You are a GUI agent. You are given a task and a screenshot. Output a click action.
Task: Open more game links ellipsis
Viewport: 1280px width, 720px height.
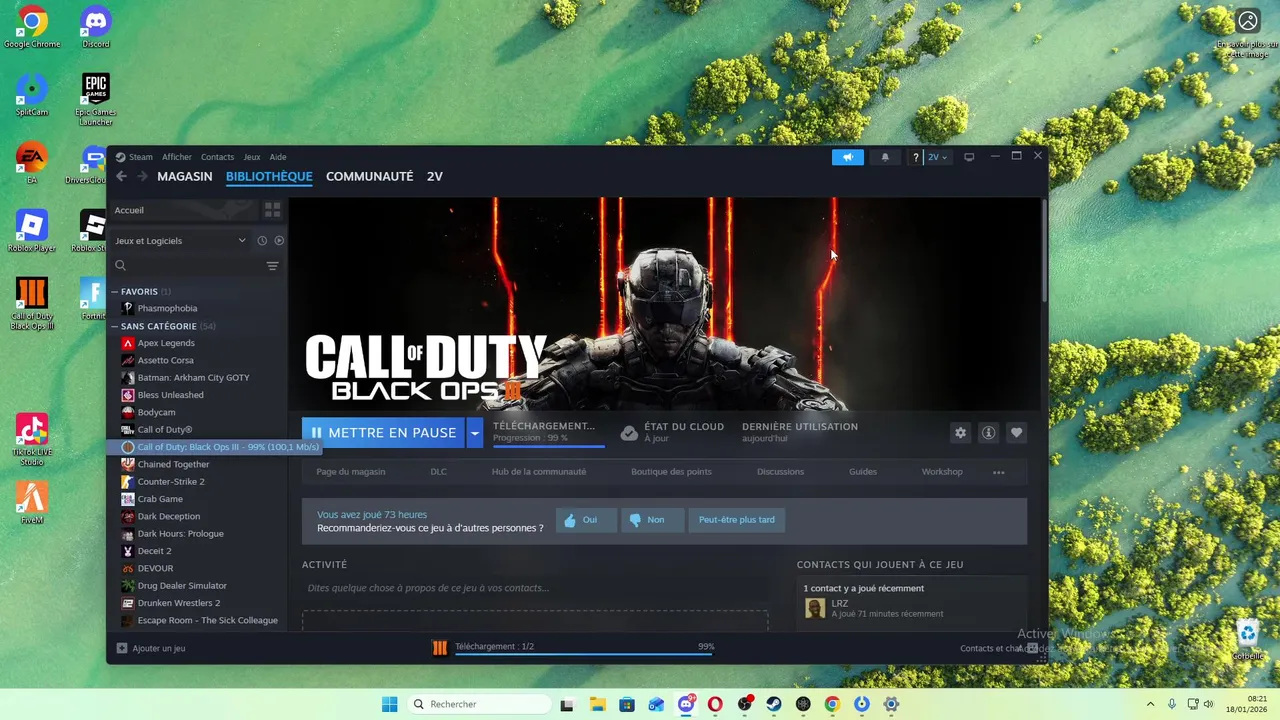pyautogui.click(x=998, y=472)
